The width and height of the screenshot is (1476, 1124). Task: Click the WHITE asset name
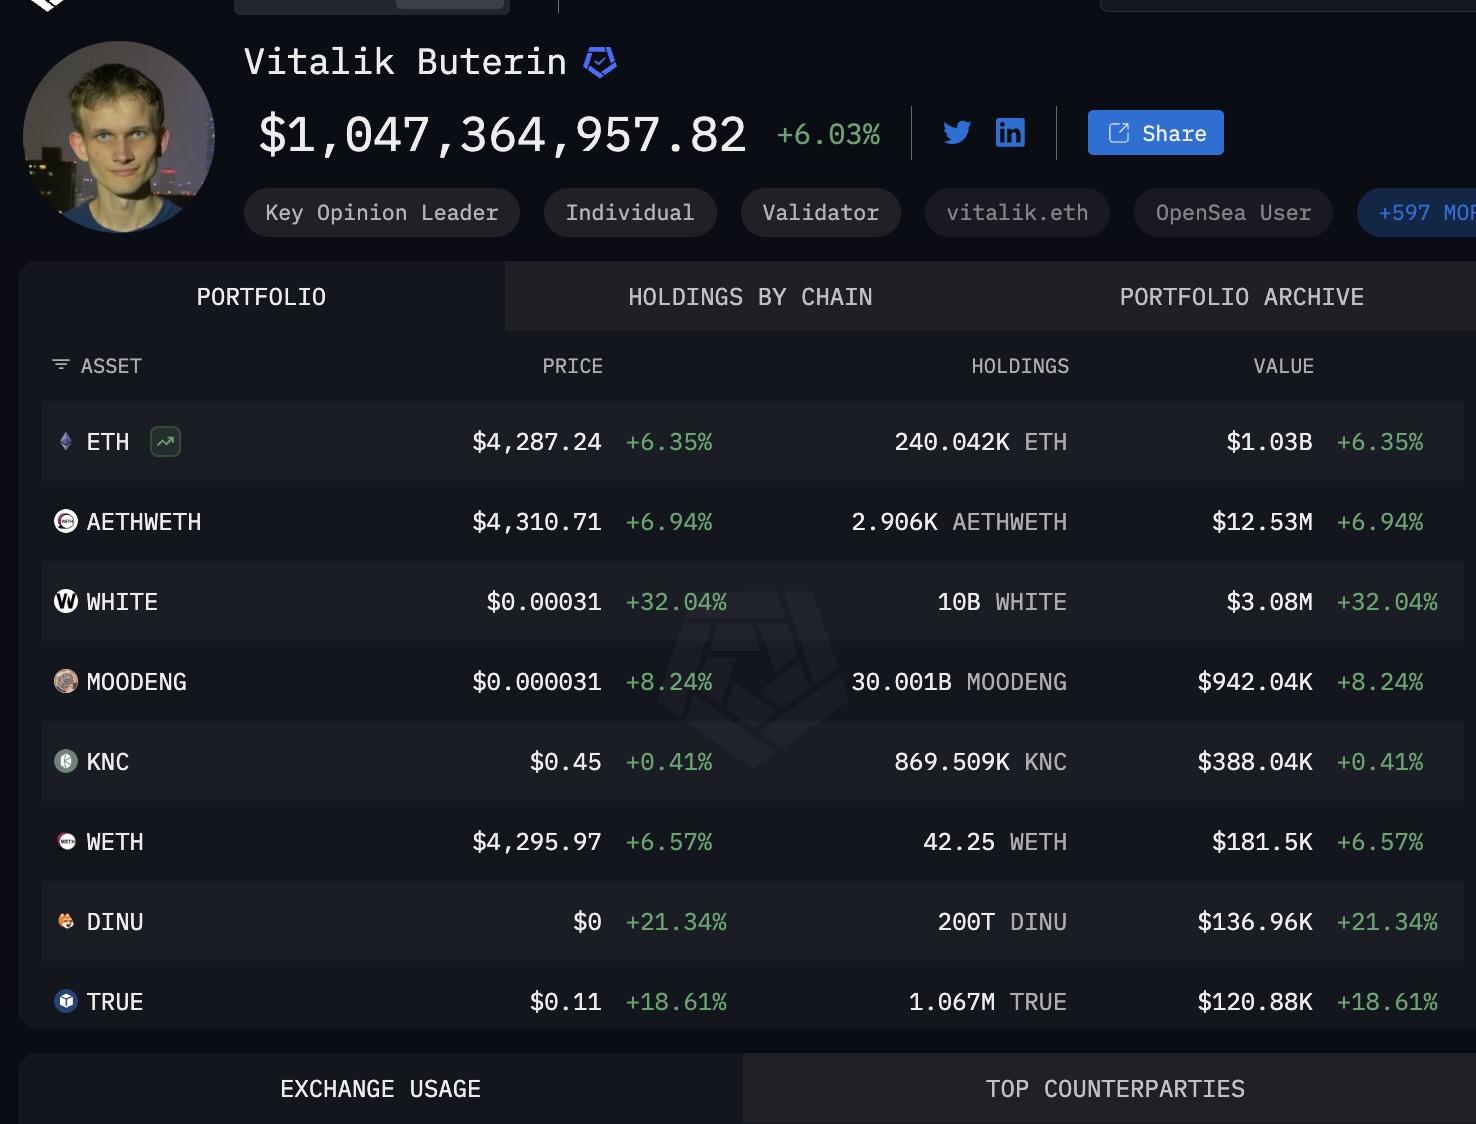[122, 602]
